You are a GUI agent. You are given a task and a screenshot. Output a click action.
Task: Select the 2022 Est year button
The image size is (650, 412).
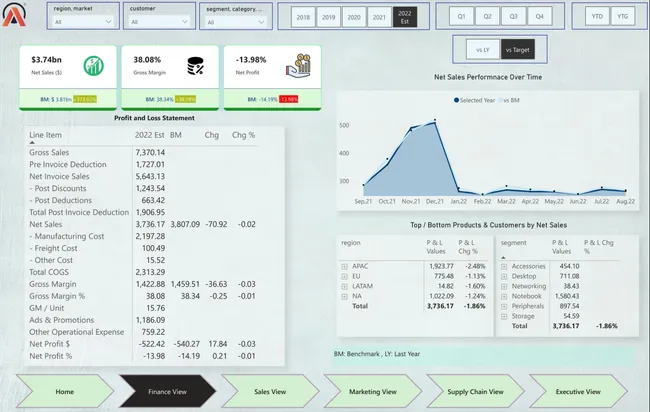pos(405,17)
